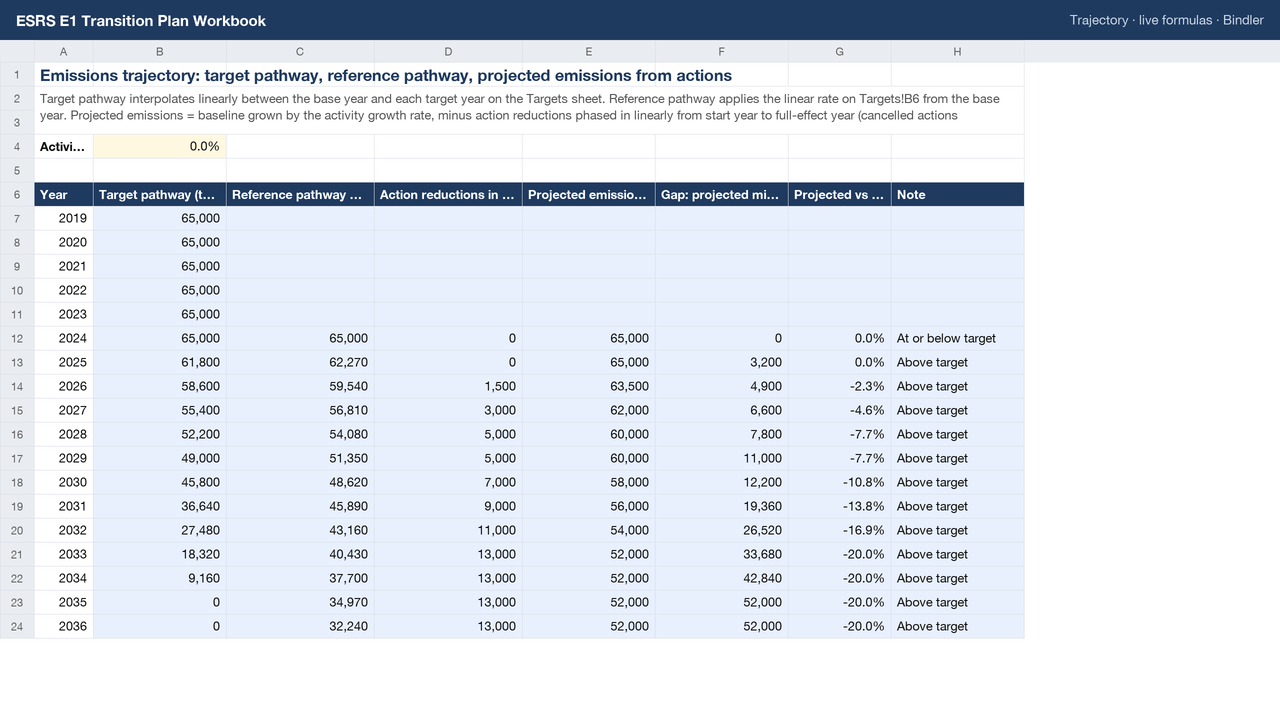The width and height of the screenshot is (1280, 720).
Task: Click the year cell 2024
Action: (x=64, y=338)
